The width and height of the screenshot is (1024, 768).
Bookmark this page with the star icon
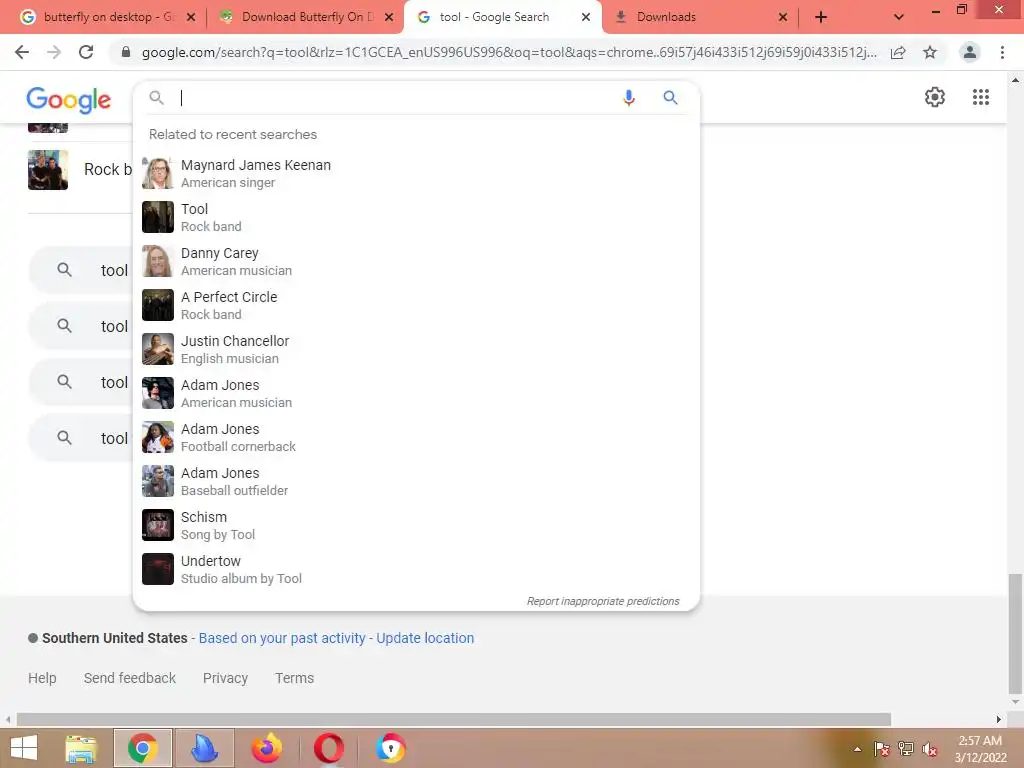[930, 52]
